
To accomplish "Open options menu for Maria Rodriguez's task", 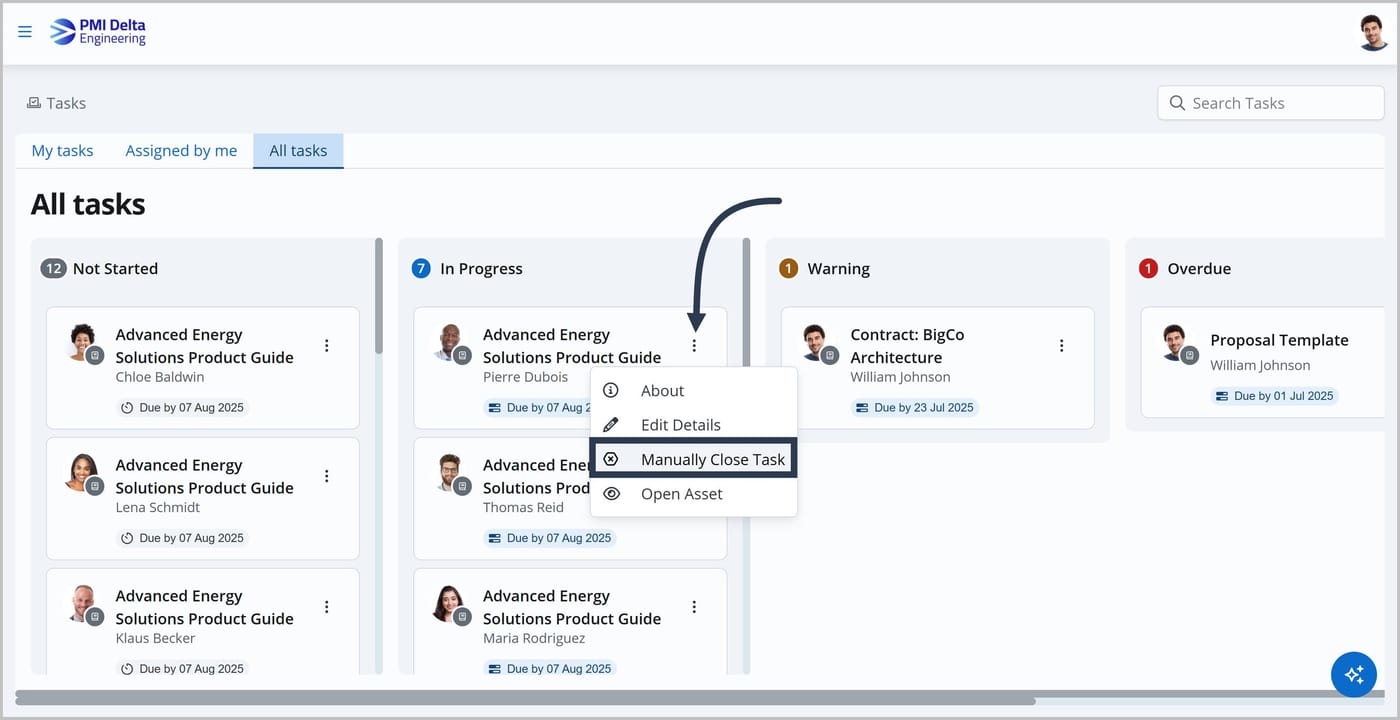I will click(x=694, y=607).
